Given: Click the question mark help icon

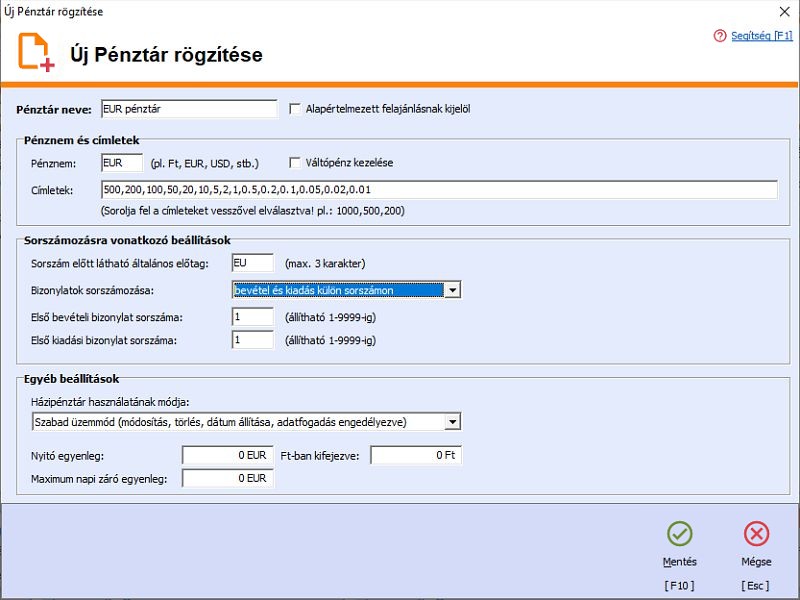Looking at the screenshot, I should [x=718, y=34].
